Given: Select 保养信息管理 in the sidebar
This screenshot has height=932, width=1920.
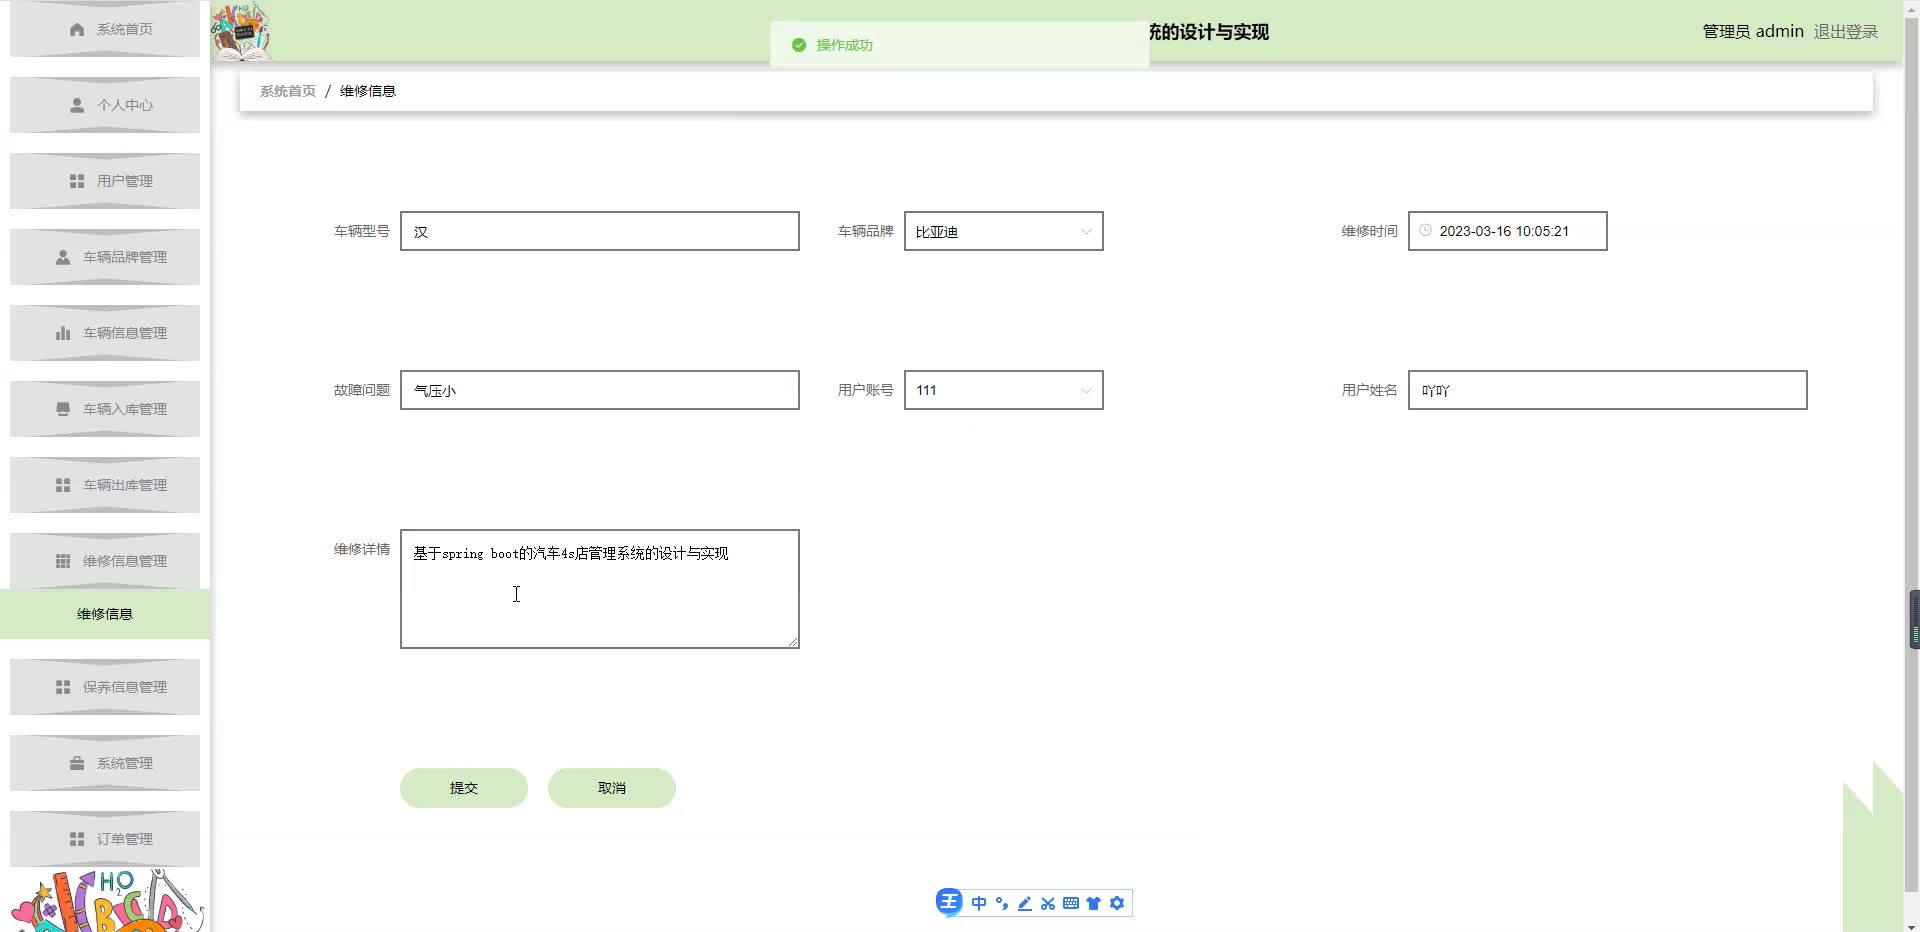Looking at the screenshot, I should pyautogui.click(x=104, y=686).
